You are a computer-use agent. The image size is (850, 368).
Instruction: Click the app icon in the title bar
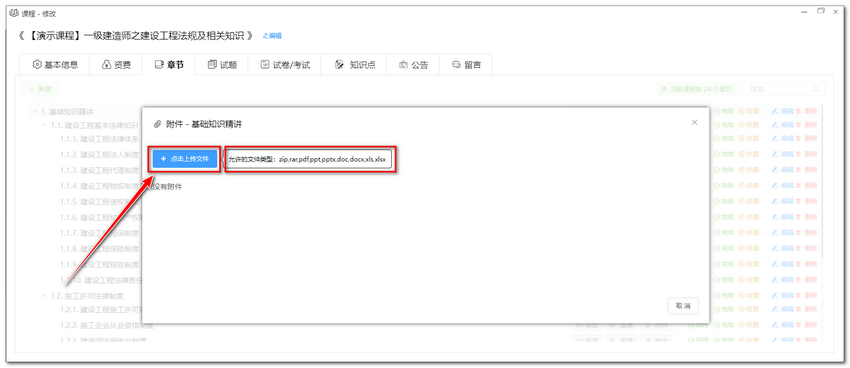(x=15, y=13)
